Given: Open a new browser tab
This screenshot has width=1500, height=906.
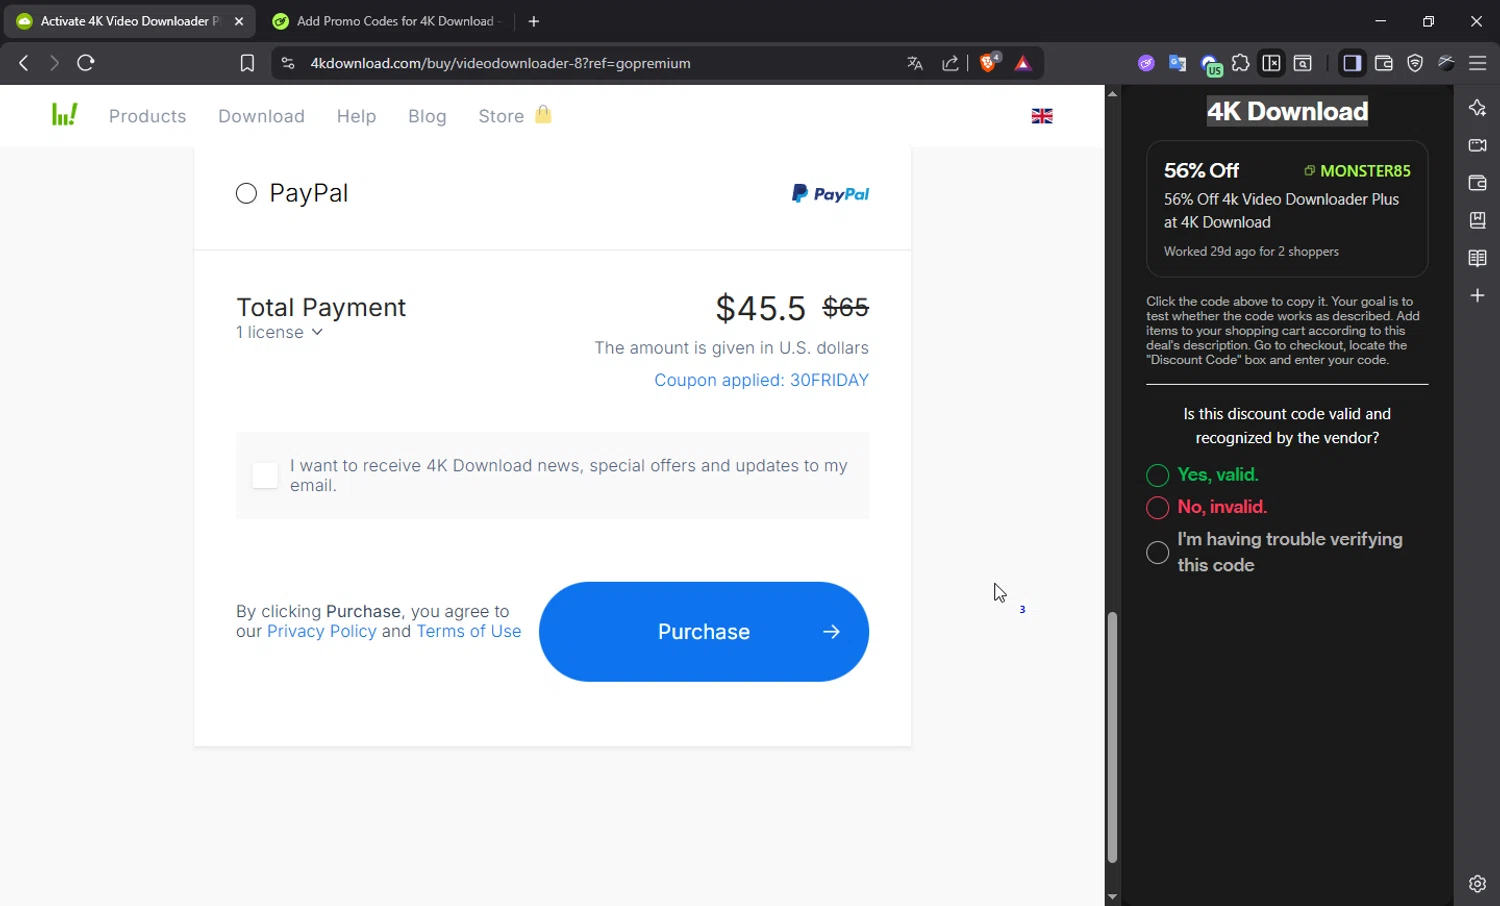Looking at the screenshot, I should 534,21.
